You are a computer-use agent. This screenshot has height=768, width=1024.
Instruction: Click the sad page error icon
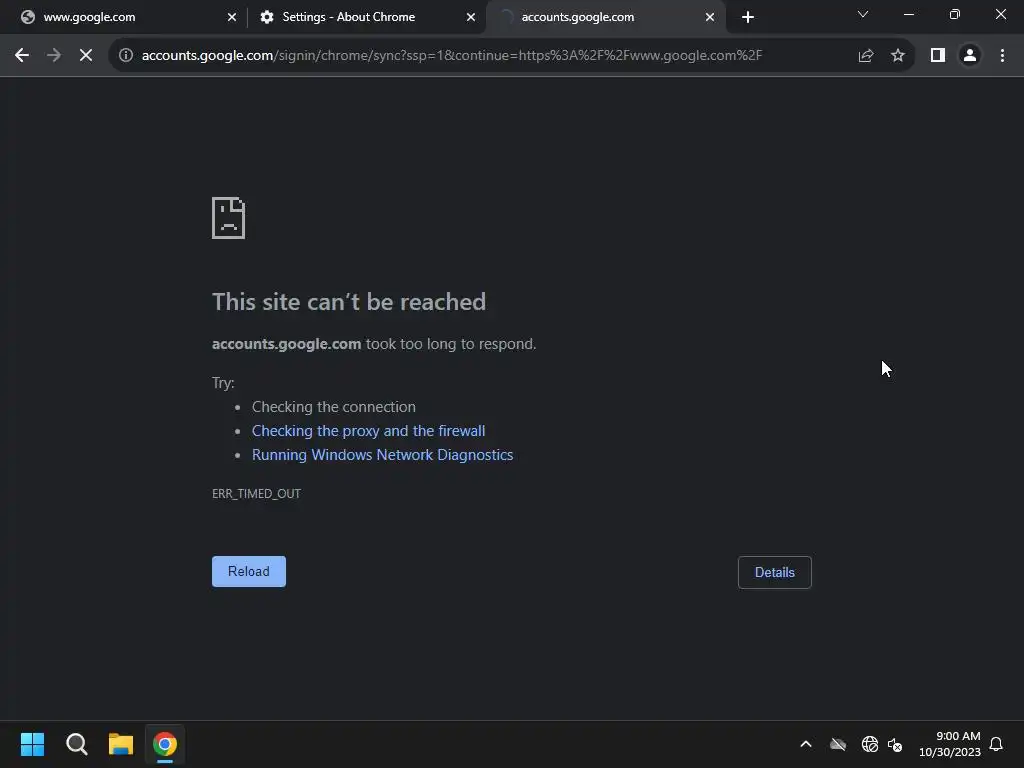click(229, 218)
